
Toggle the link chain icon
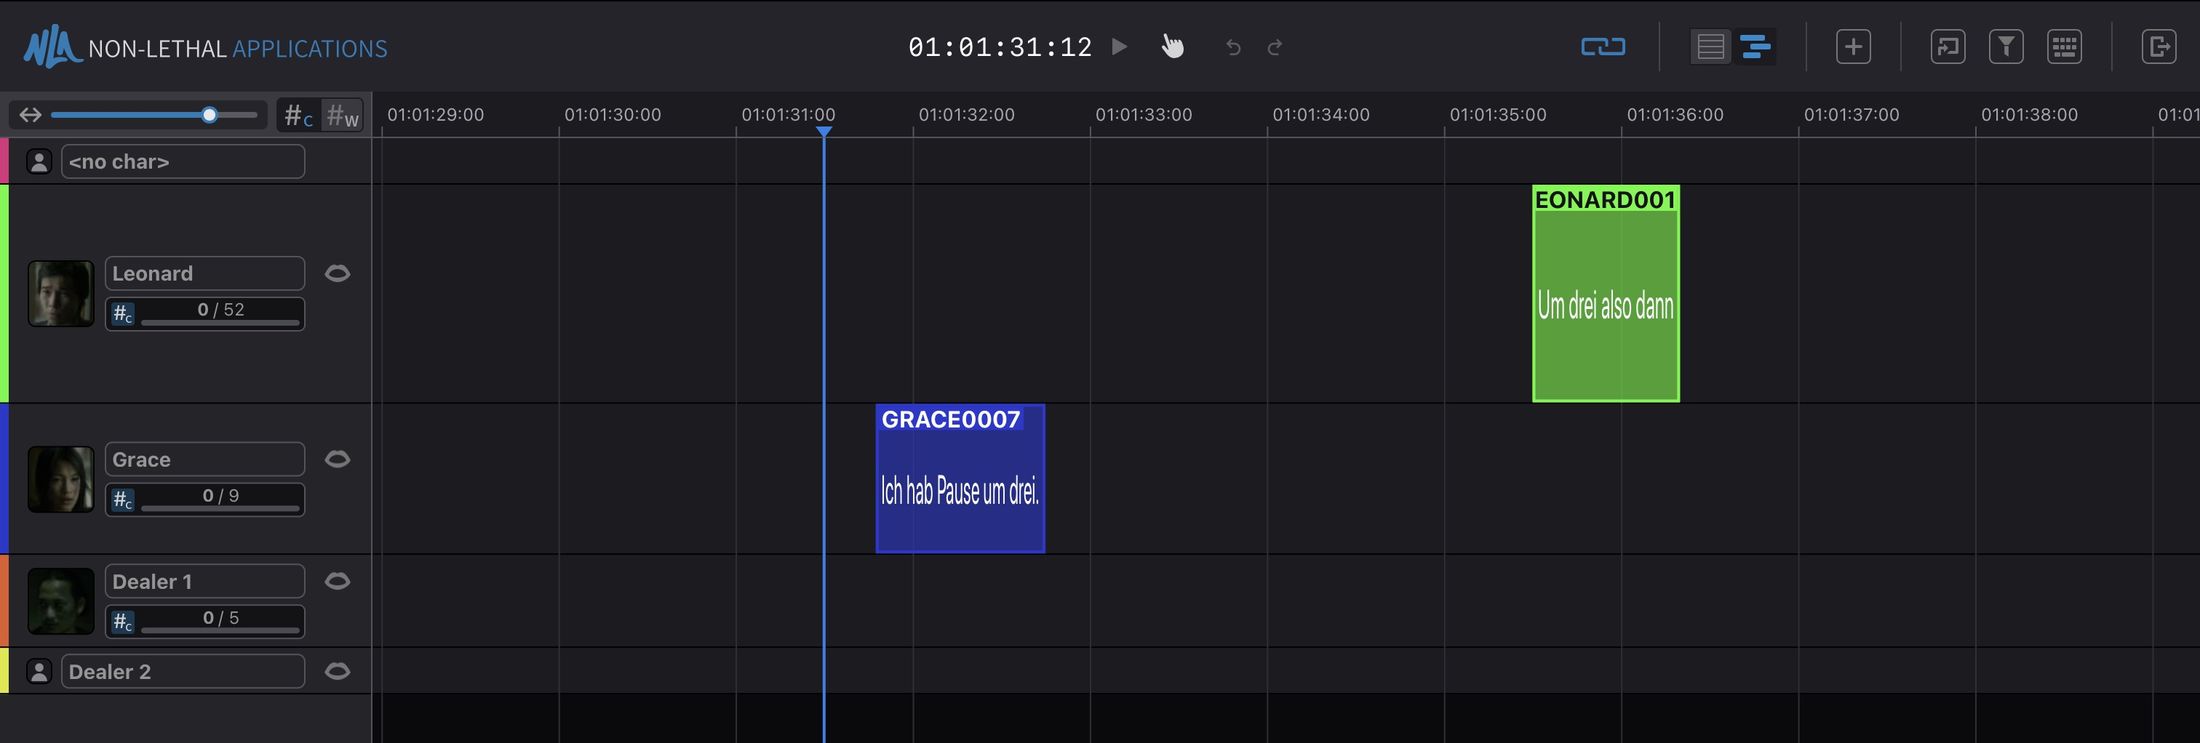click(1603, 47)
